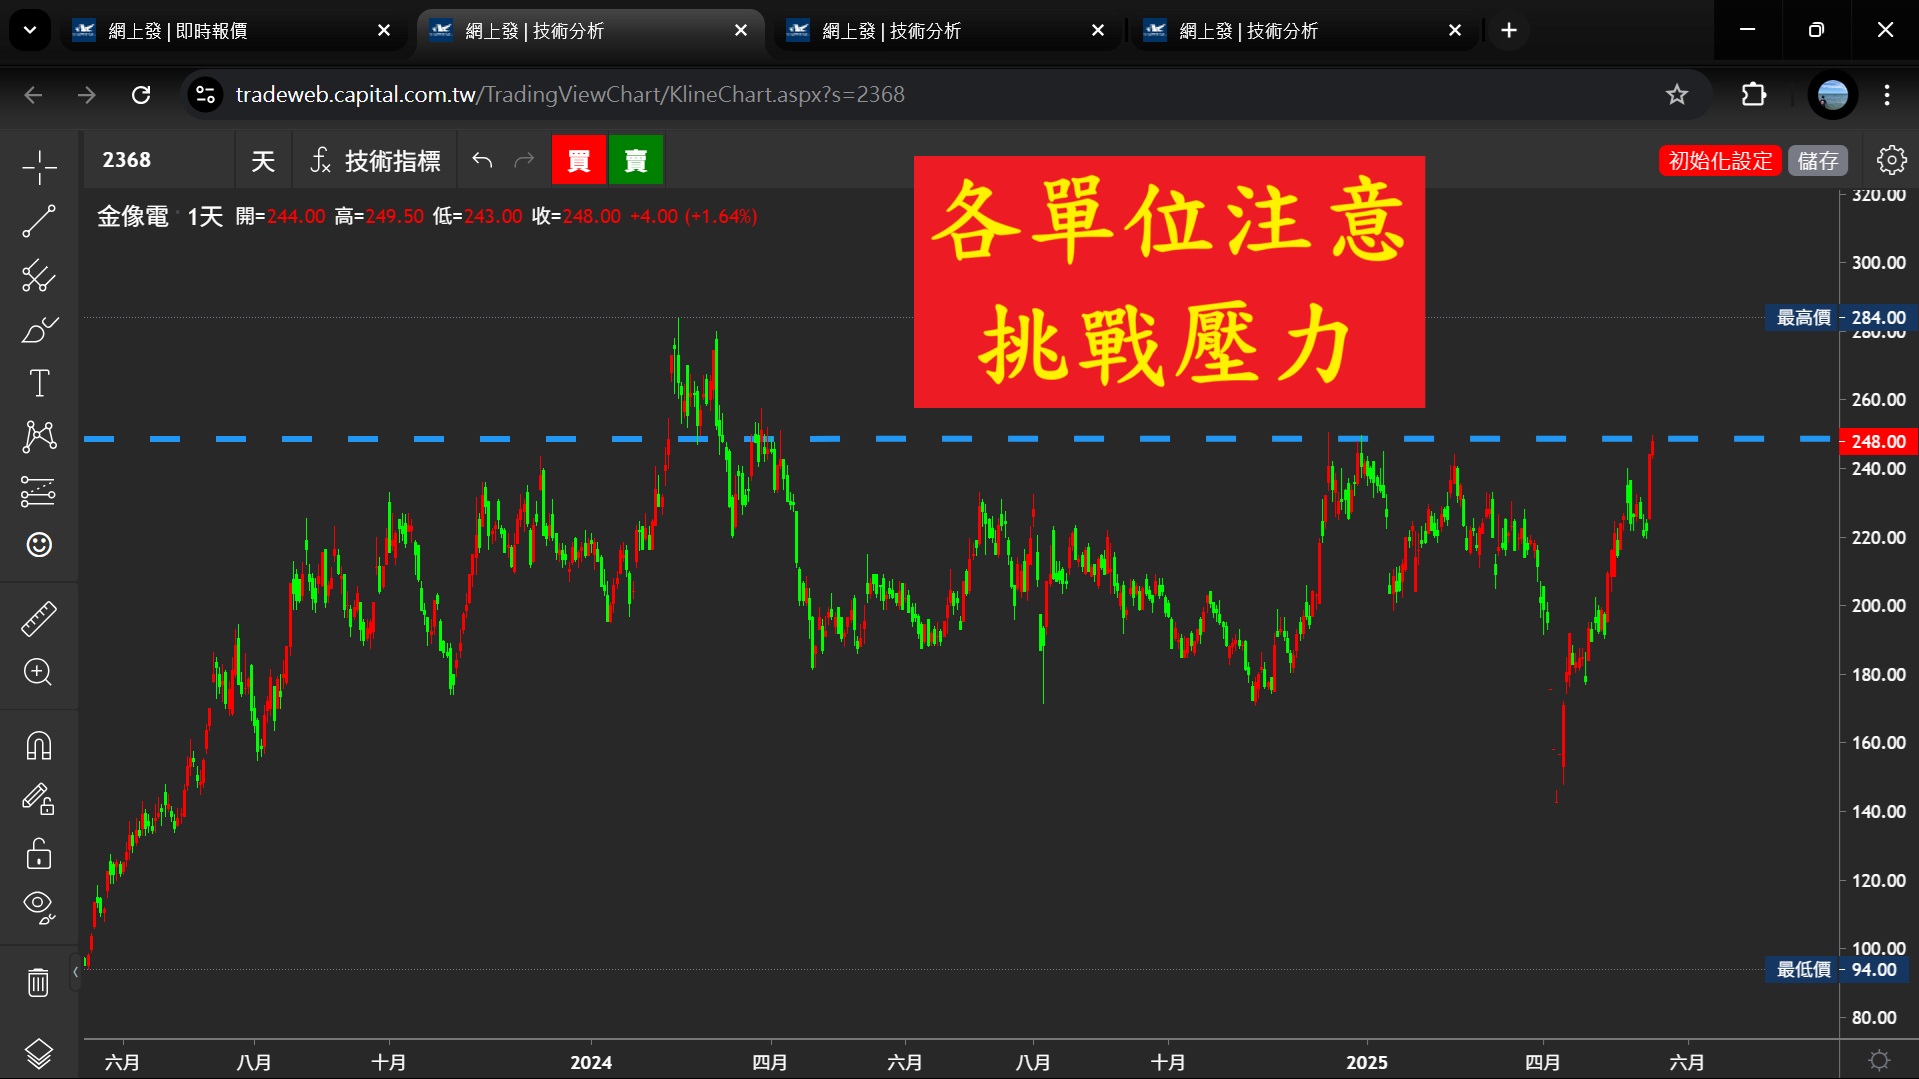1919x1079 pixels.
Task: Select the Text annotation tool
Action: 39,383
